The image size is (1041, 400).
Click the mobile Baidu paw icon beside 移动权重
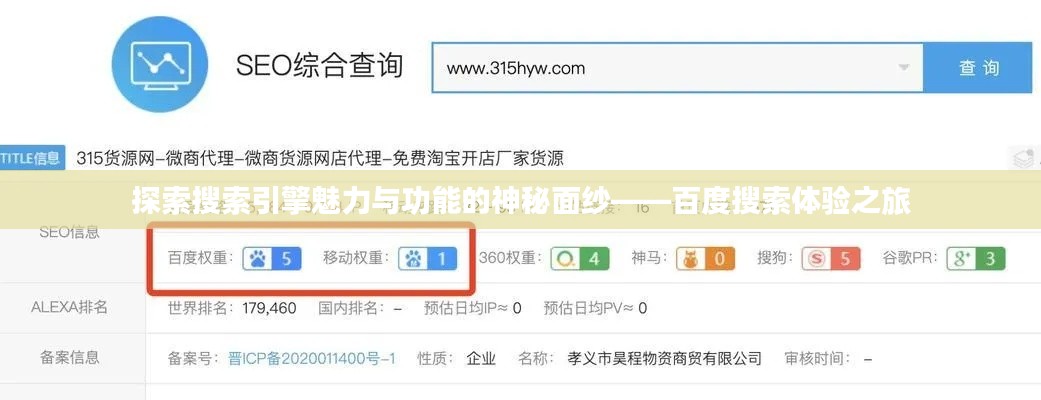(x=414, y=258)
